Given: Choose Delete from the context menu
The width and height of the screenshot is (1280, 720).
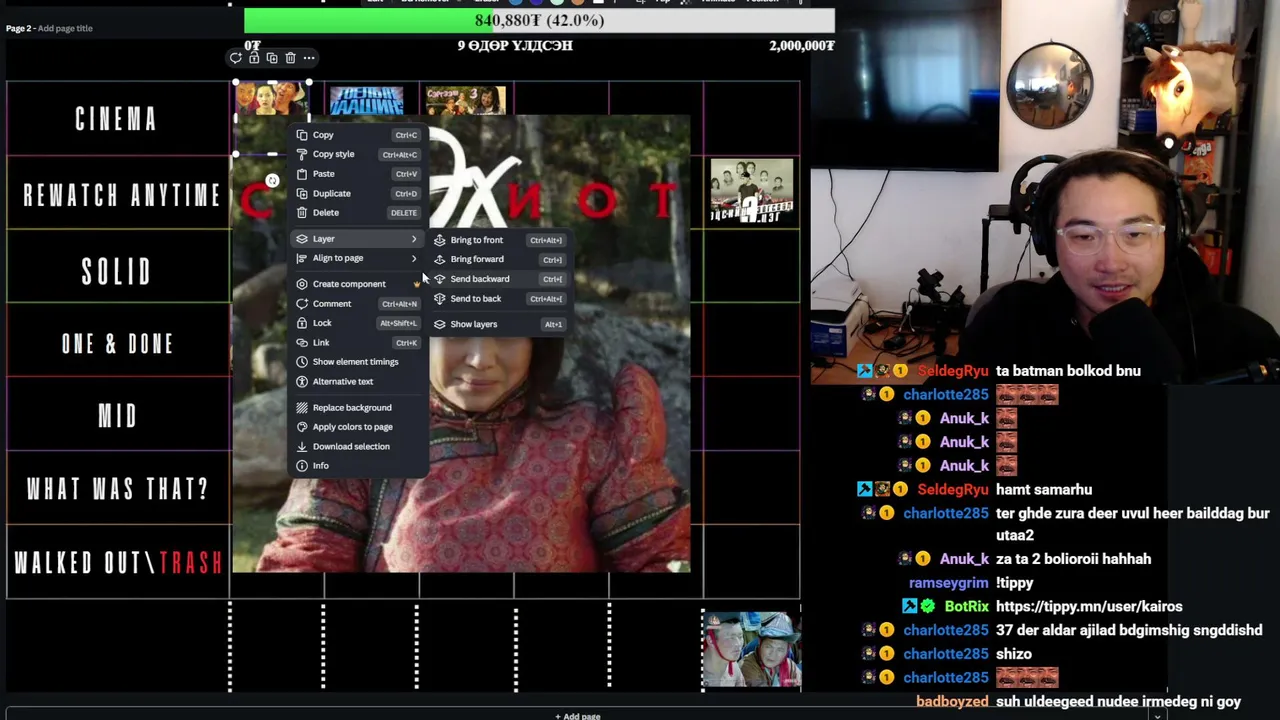Looking at the screenshot, I should pos(359,213).
